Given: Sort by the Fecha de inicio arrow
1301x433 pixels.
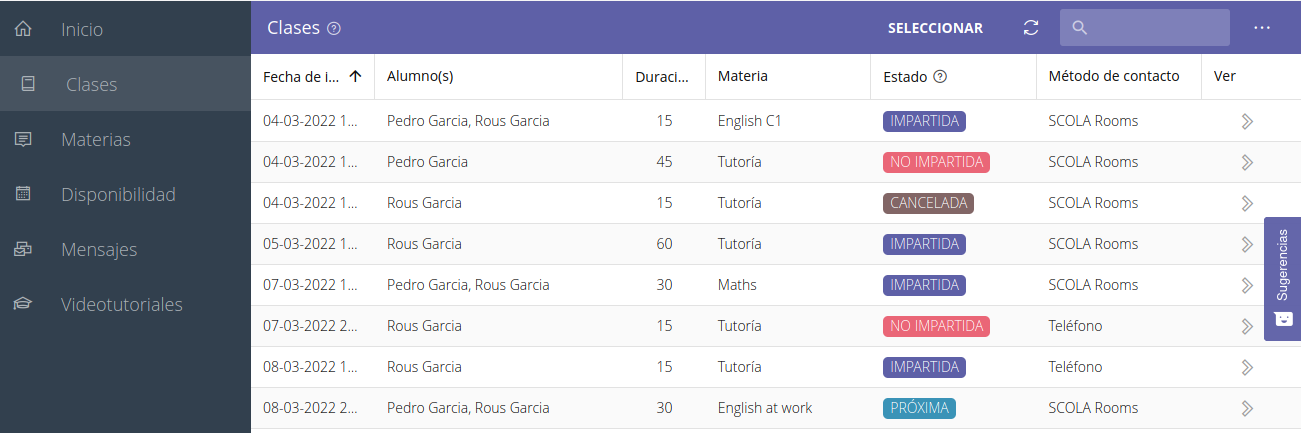Looking at the screenshot, I should (355, 76).
